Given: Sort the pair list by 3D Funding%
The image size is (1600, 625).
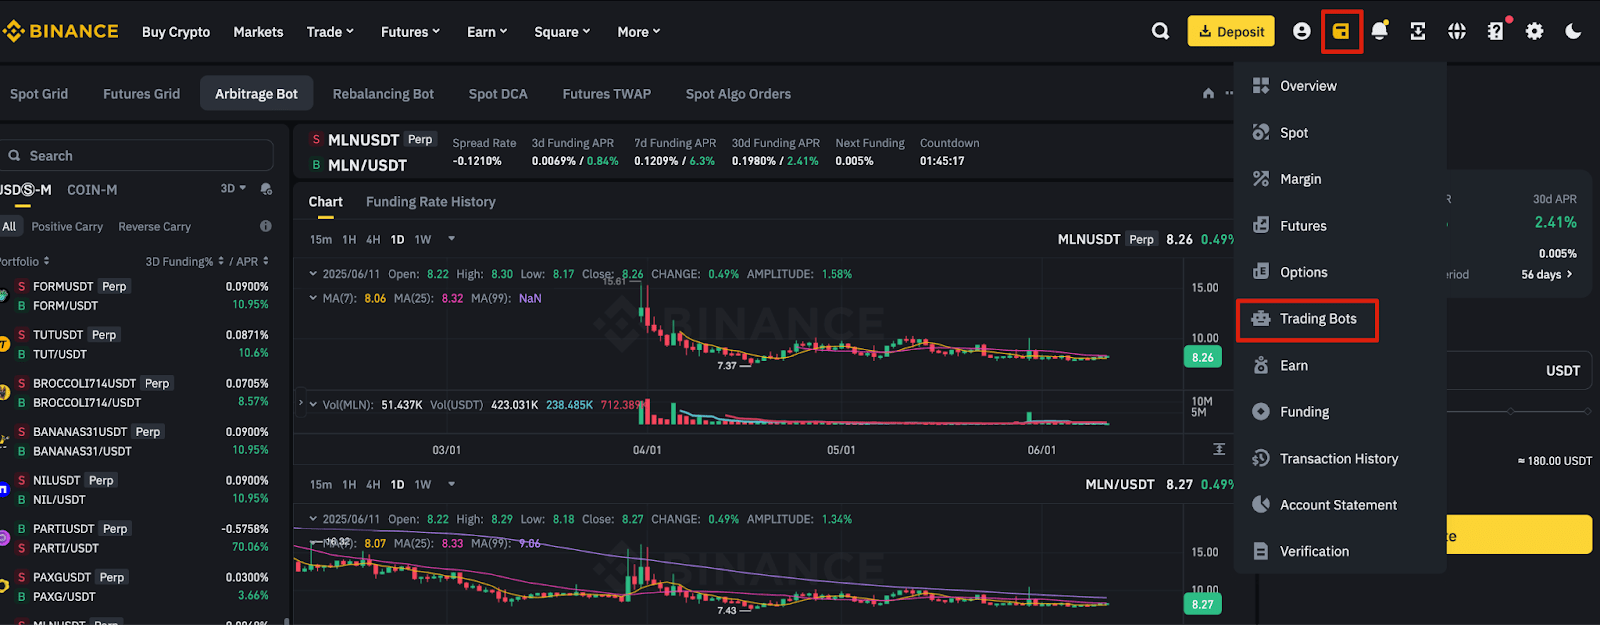Looking at the screenshot, I should click(x=184, y=262).
